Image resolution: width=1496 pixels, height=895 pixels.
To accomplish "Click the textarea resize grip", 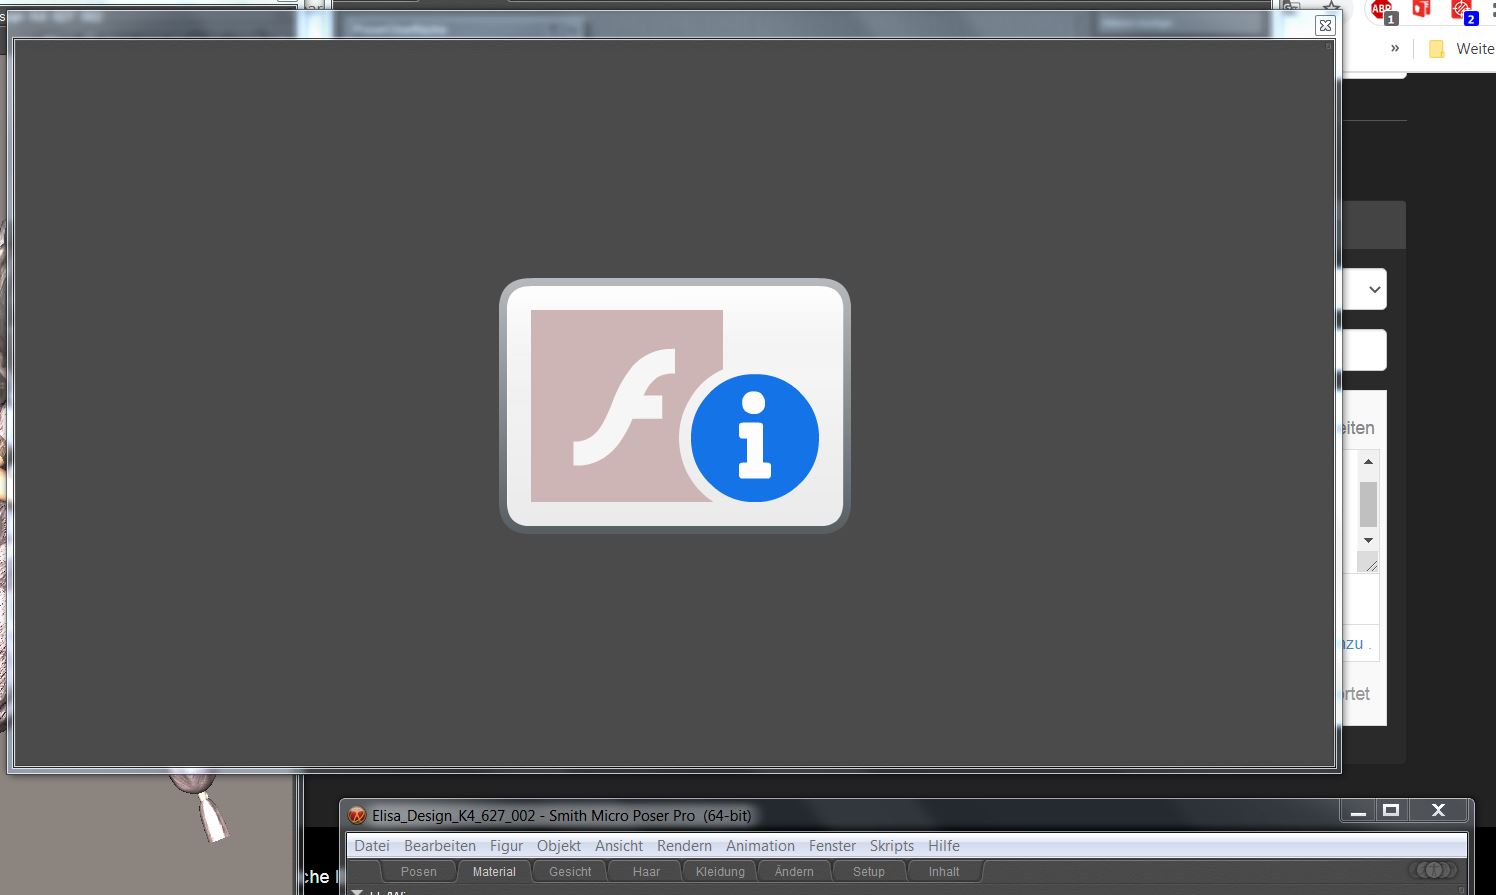I will tap(1369, 564).
